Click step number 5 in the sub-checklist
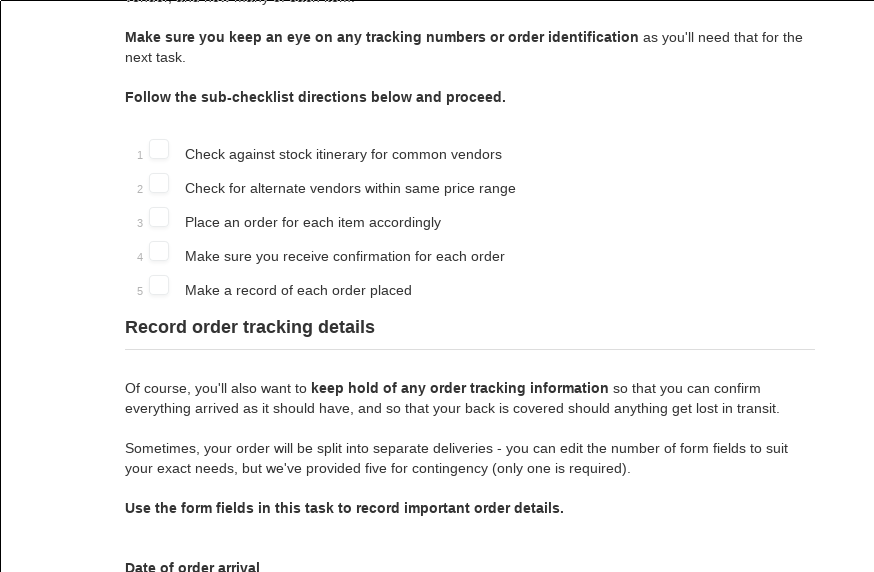Viewport: 874px width, 572px height. point(140,292)
